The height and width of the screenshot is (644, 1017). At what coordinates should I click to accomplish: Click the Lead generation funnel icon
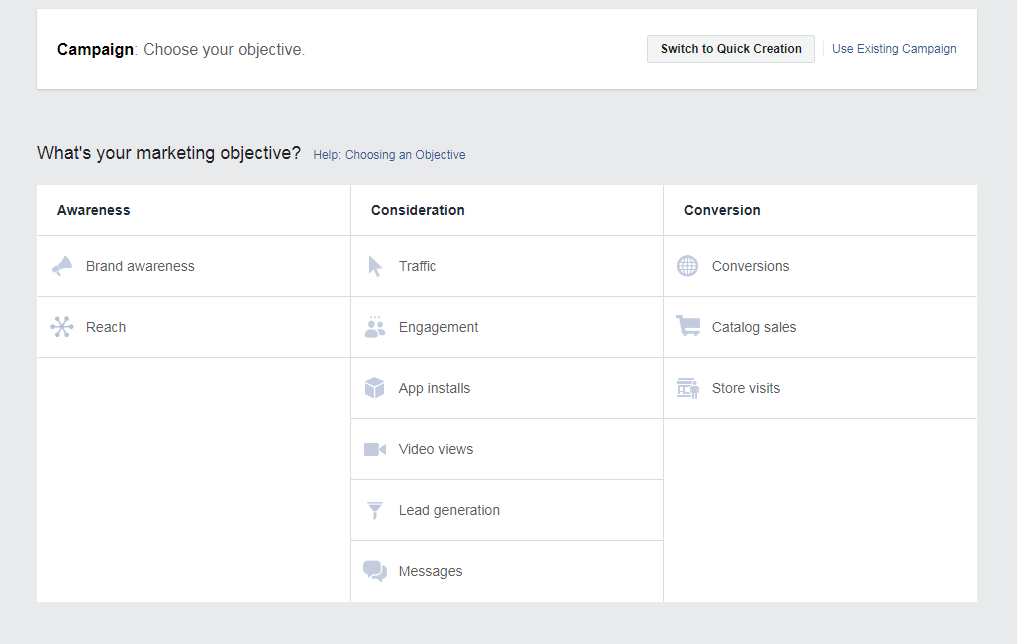point(375,510)
